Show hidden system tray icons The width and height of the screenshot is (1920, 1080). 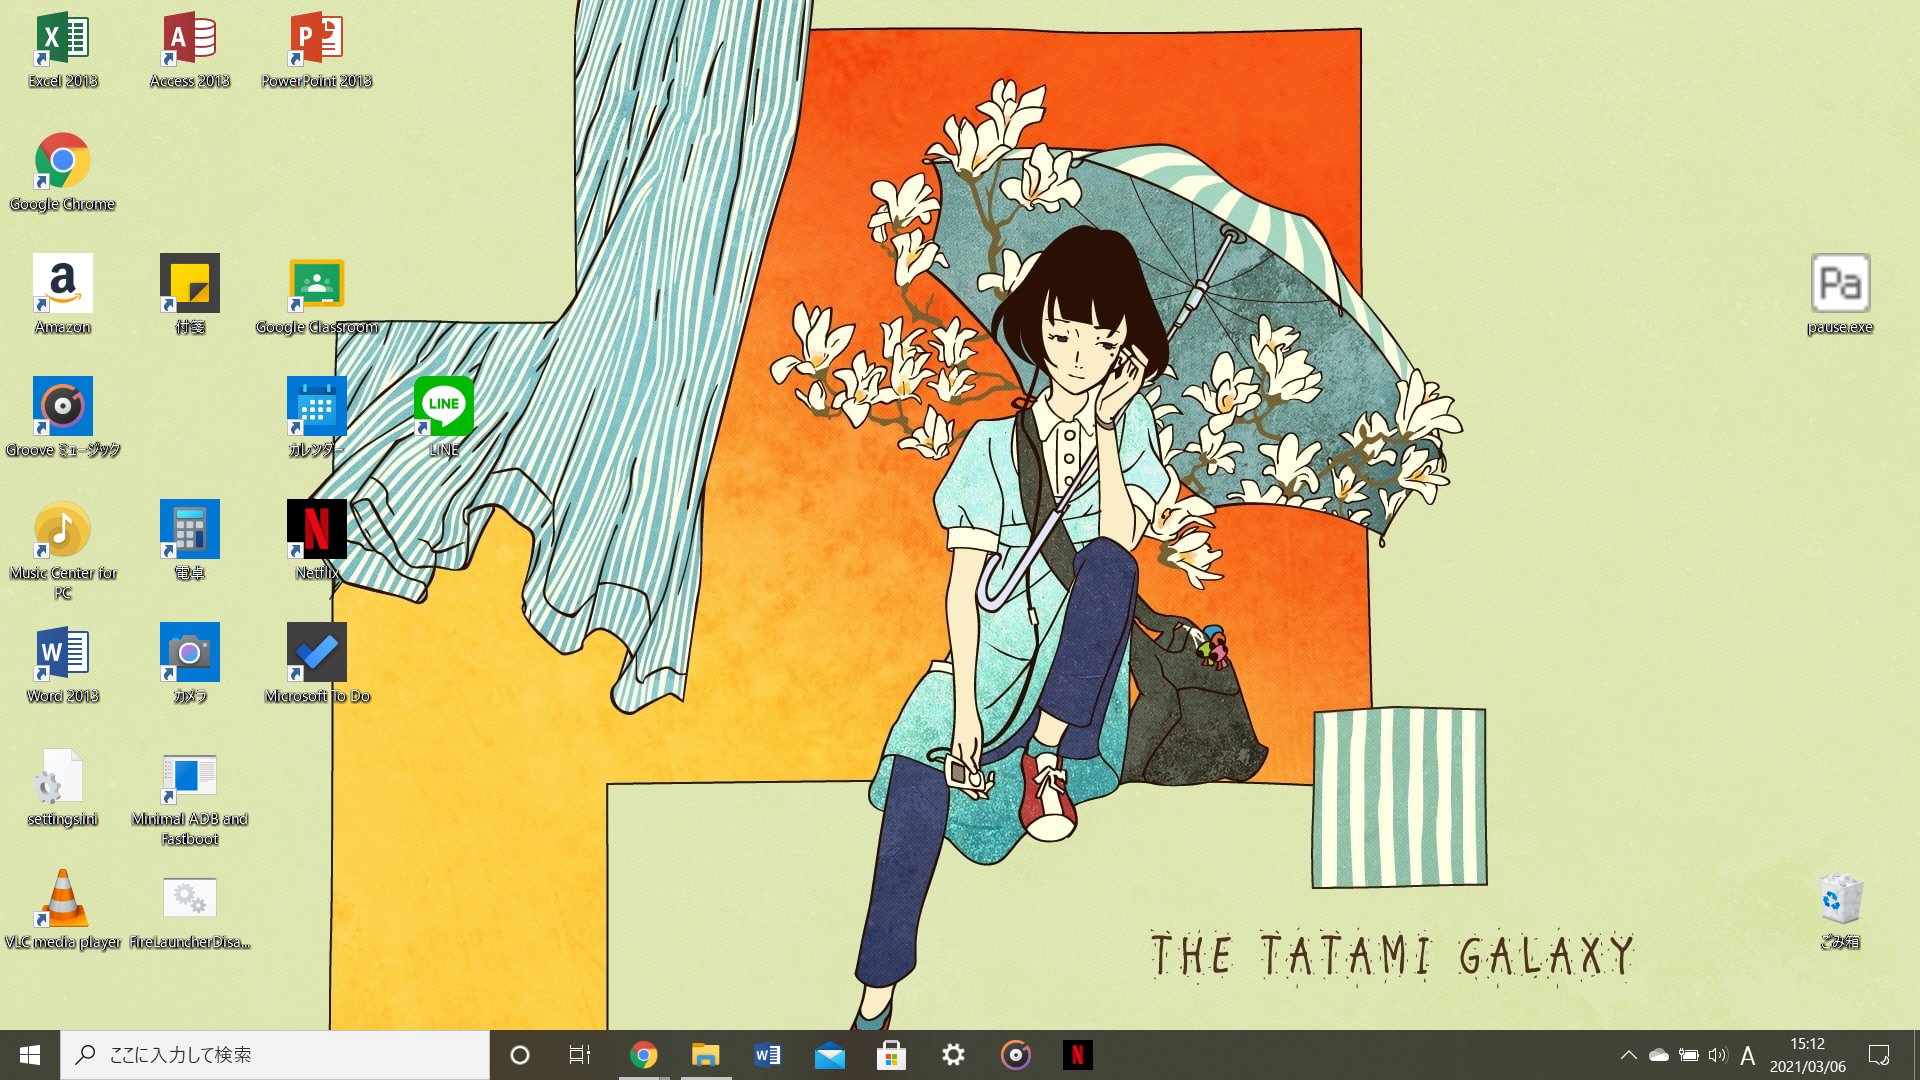coord(1628,1055)
